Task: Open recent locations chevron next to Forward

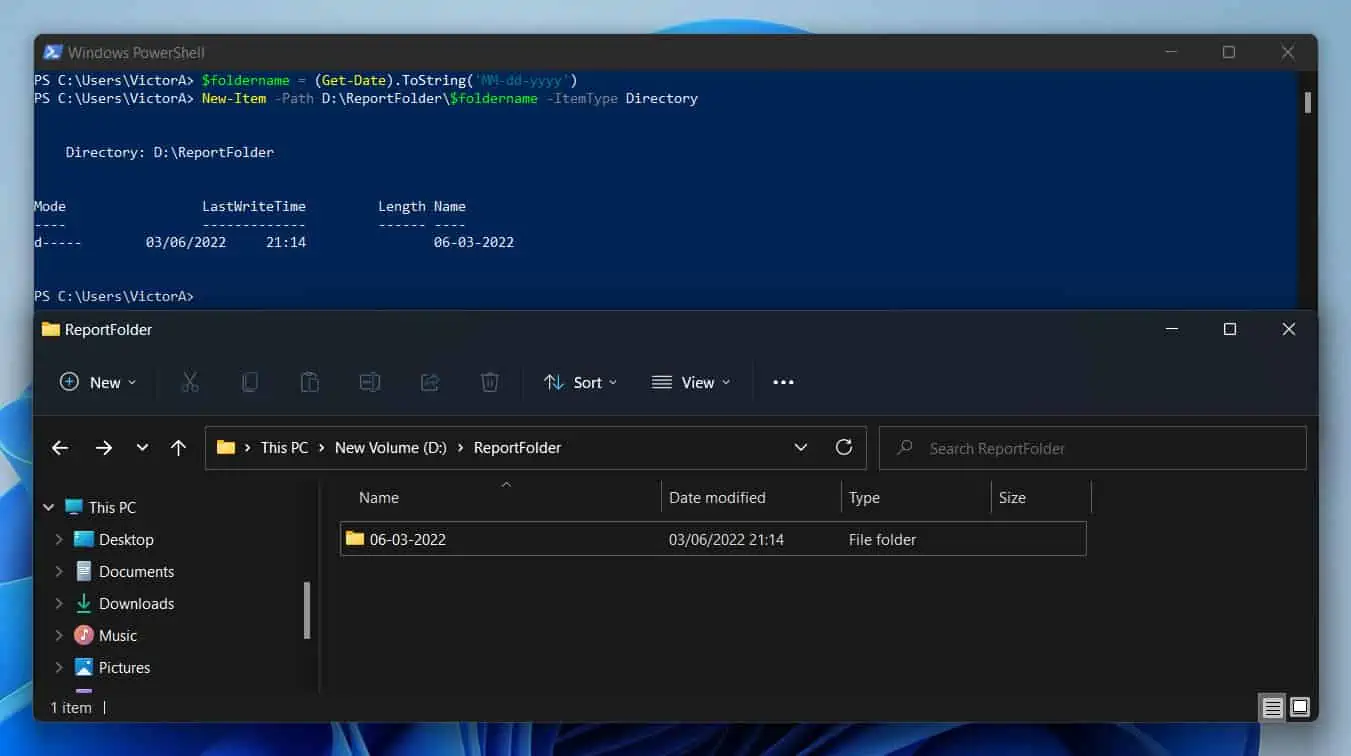Action: coord(142,448)
